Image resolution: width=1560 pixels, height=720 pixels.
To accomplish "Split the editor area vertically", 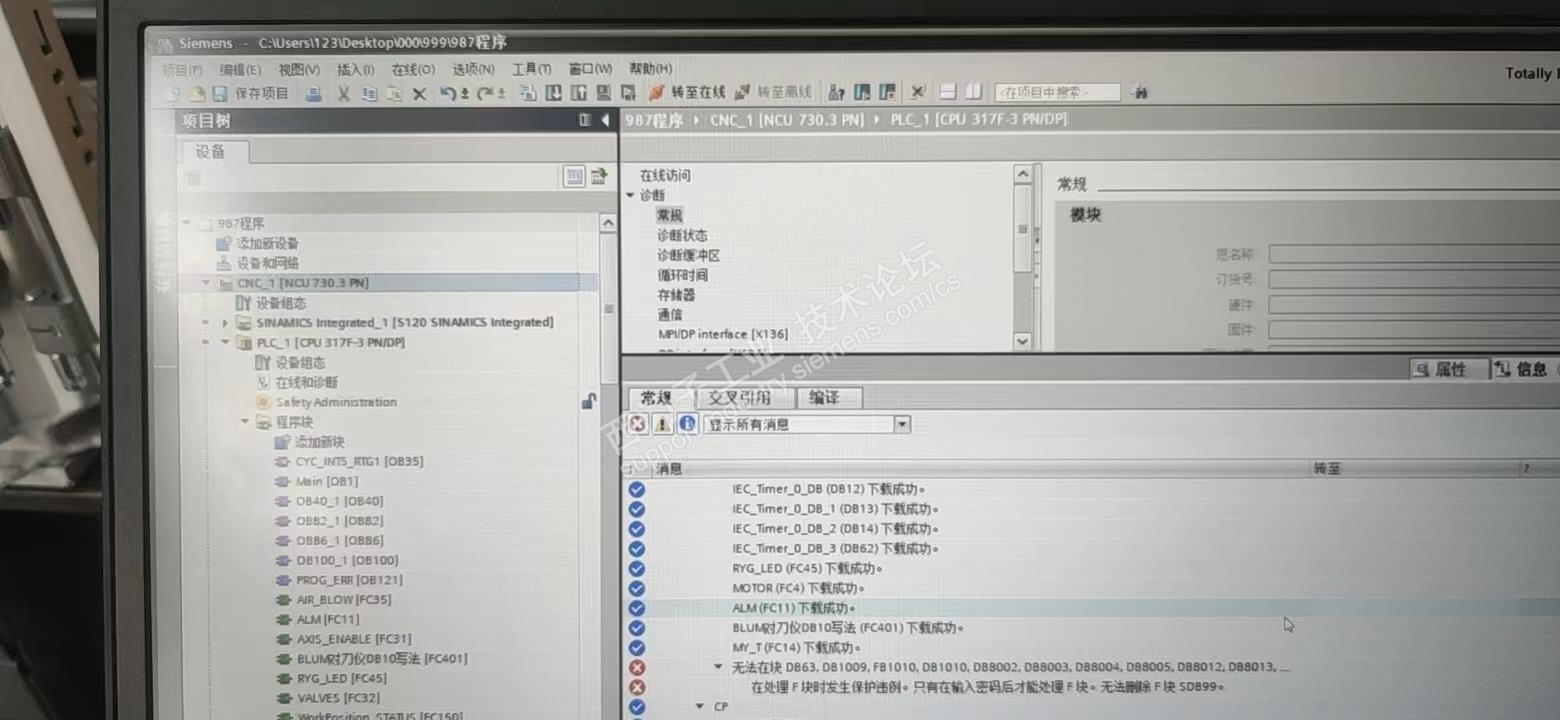I will [x=973, y=92].
